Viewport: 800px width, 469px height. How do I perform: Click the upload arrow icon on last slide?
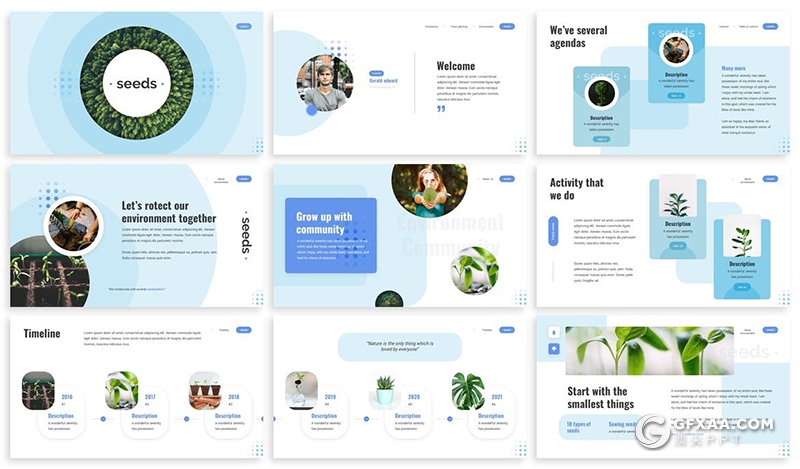554,349
